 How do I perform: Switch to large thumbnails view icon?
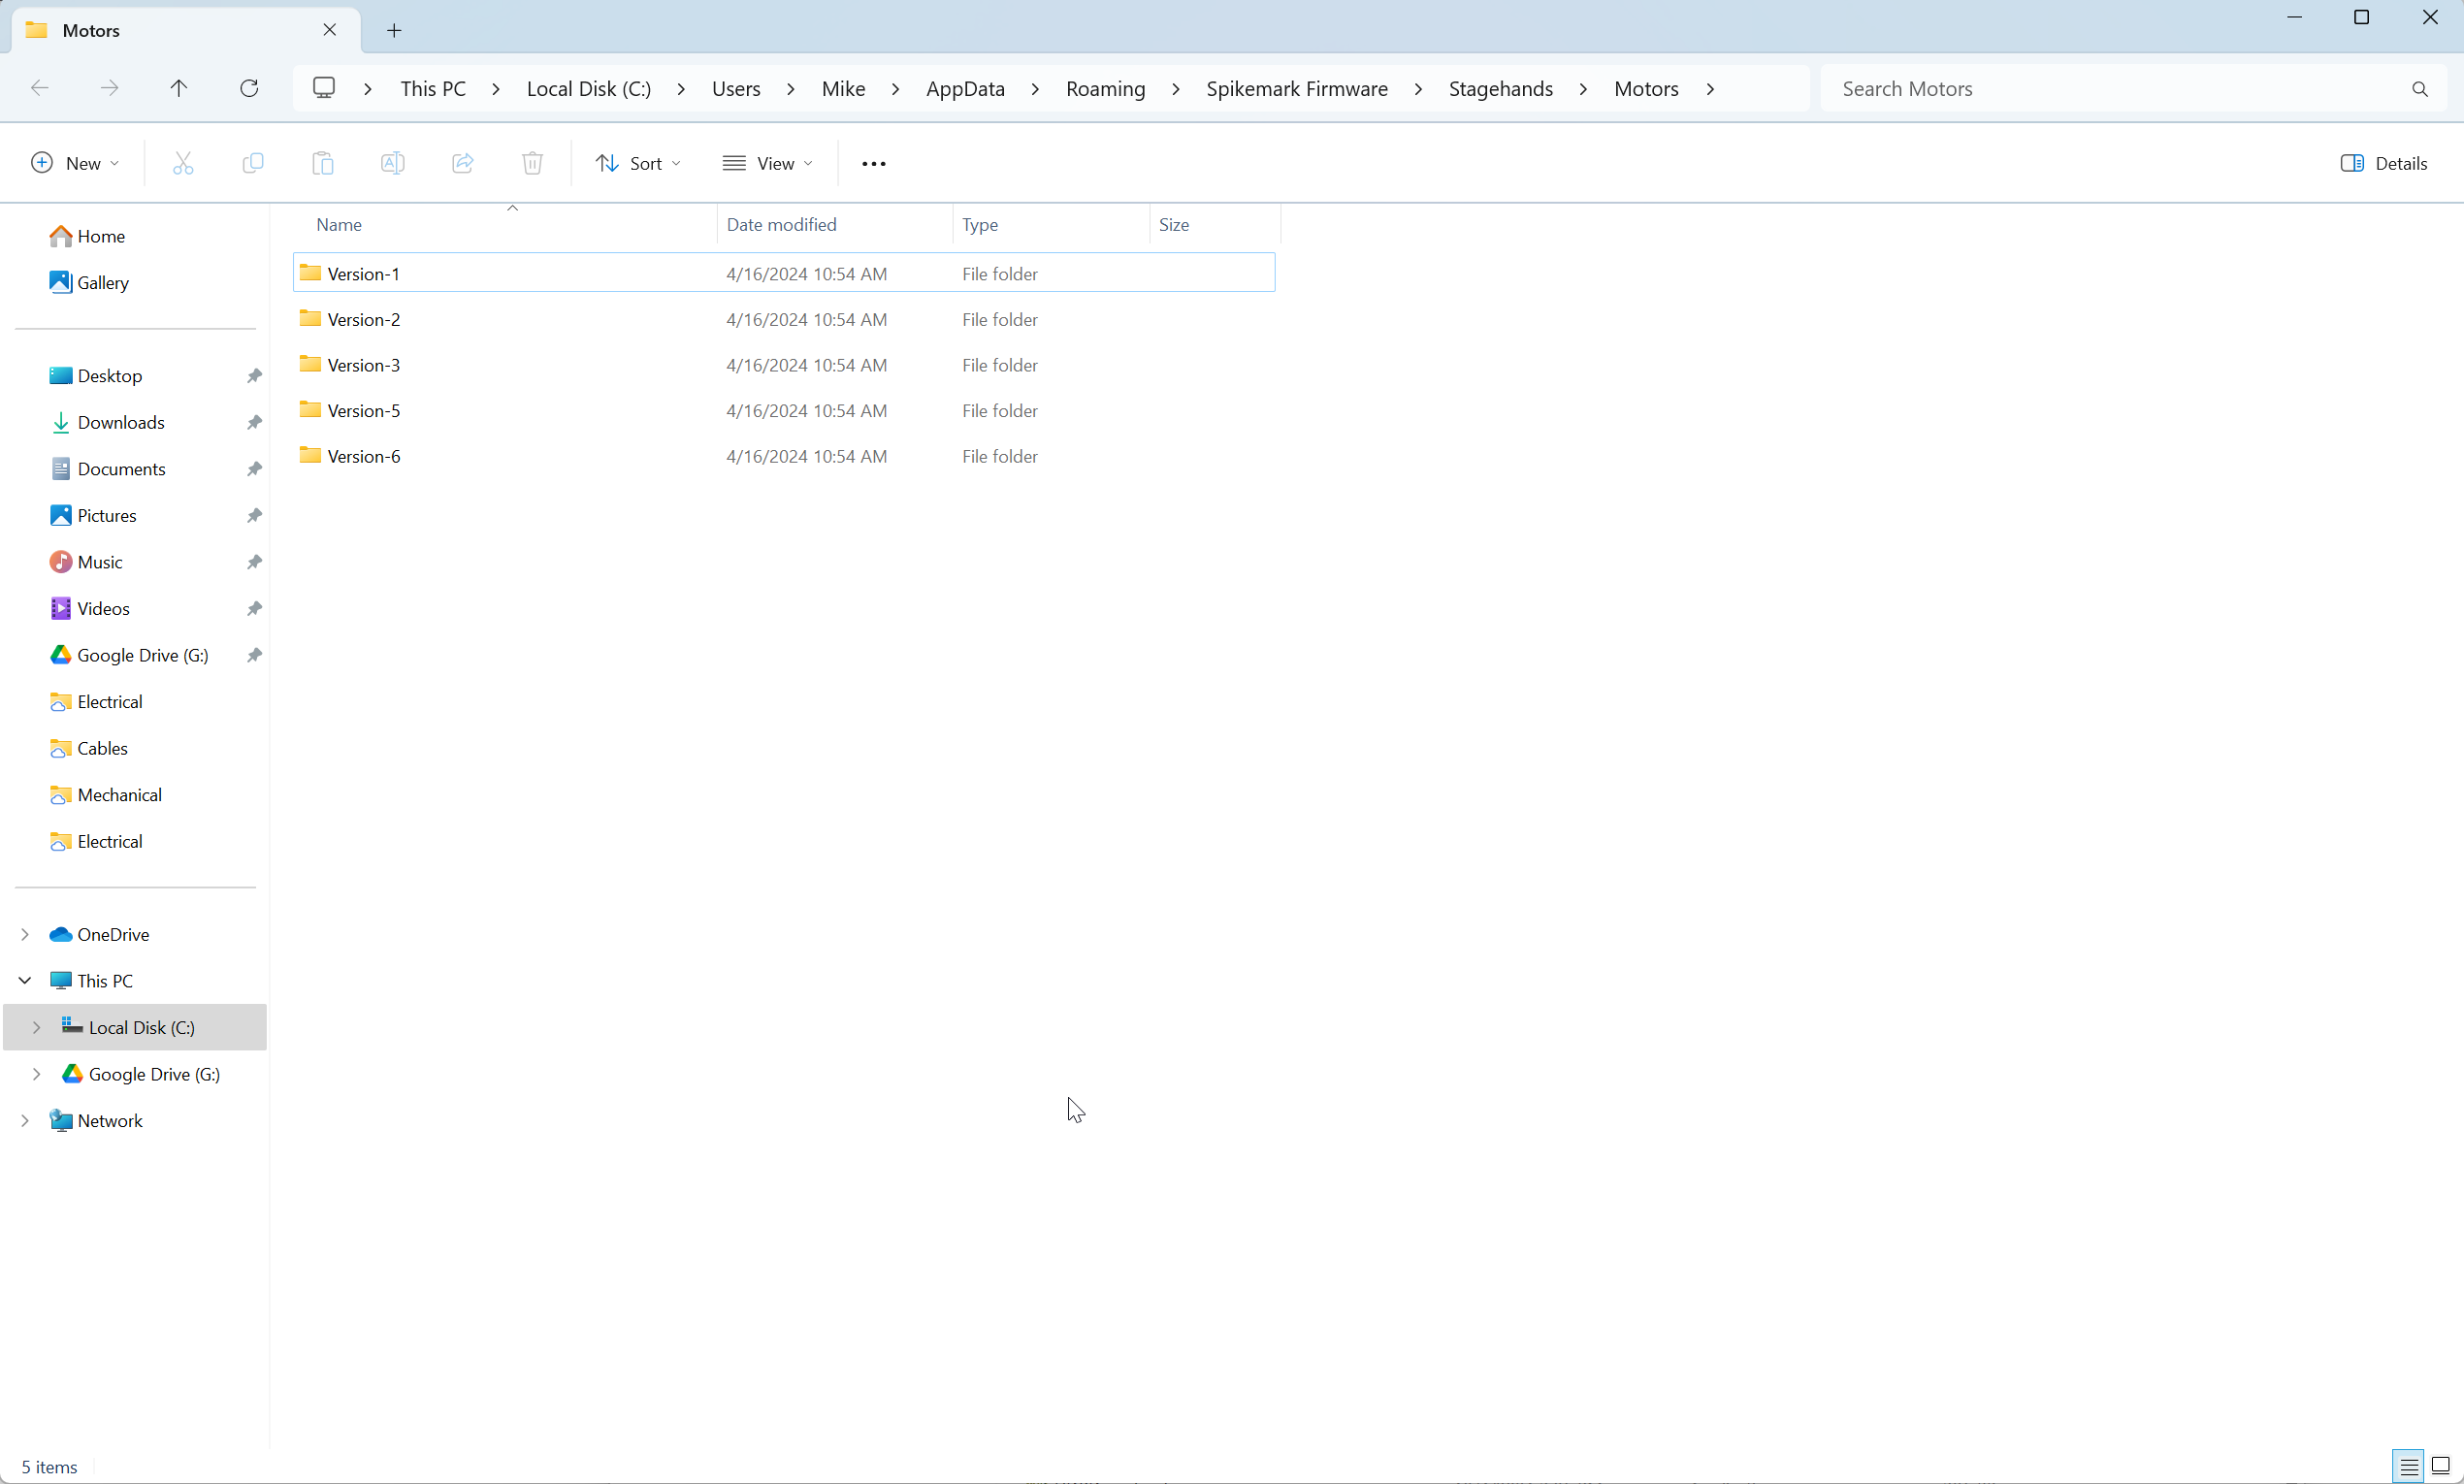click(x=2440, y=1466)
